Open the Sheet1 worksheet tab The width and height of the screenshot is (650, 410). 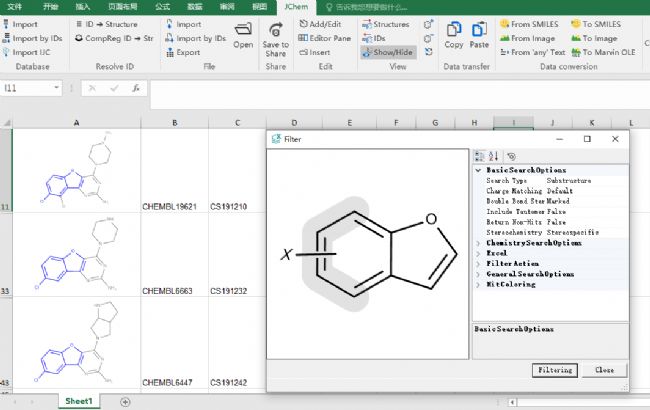click(79, 401)
